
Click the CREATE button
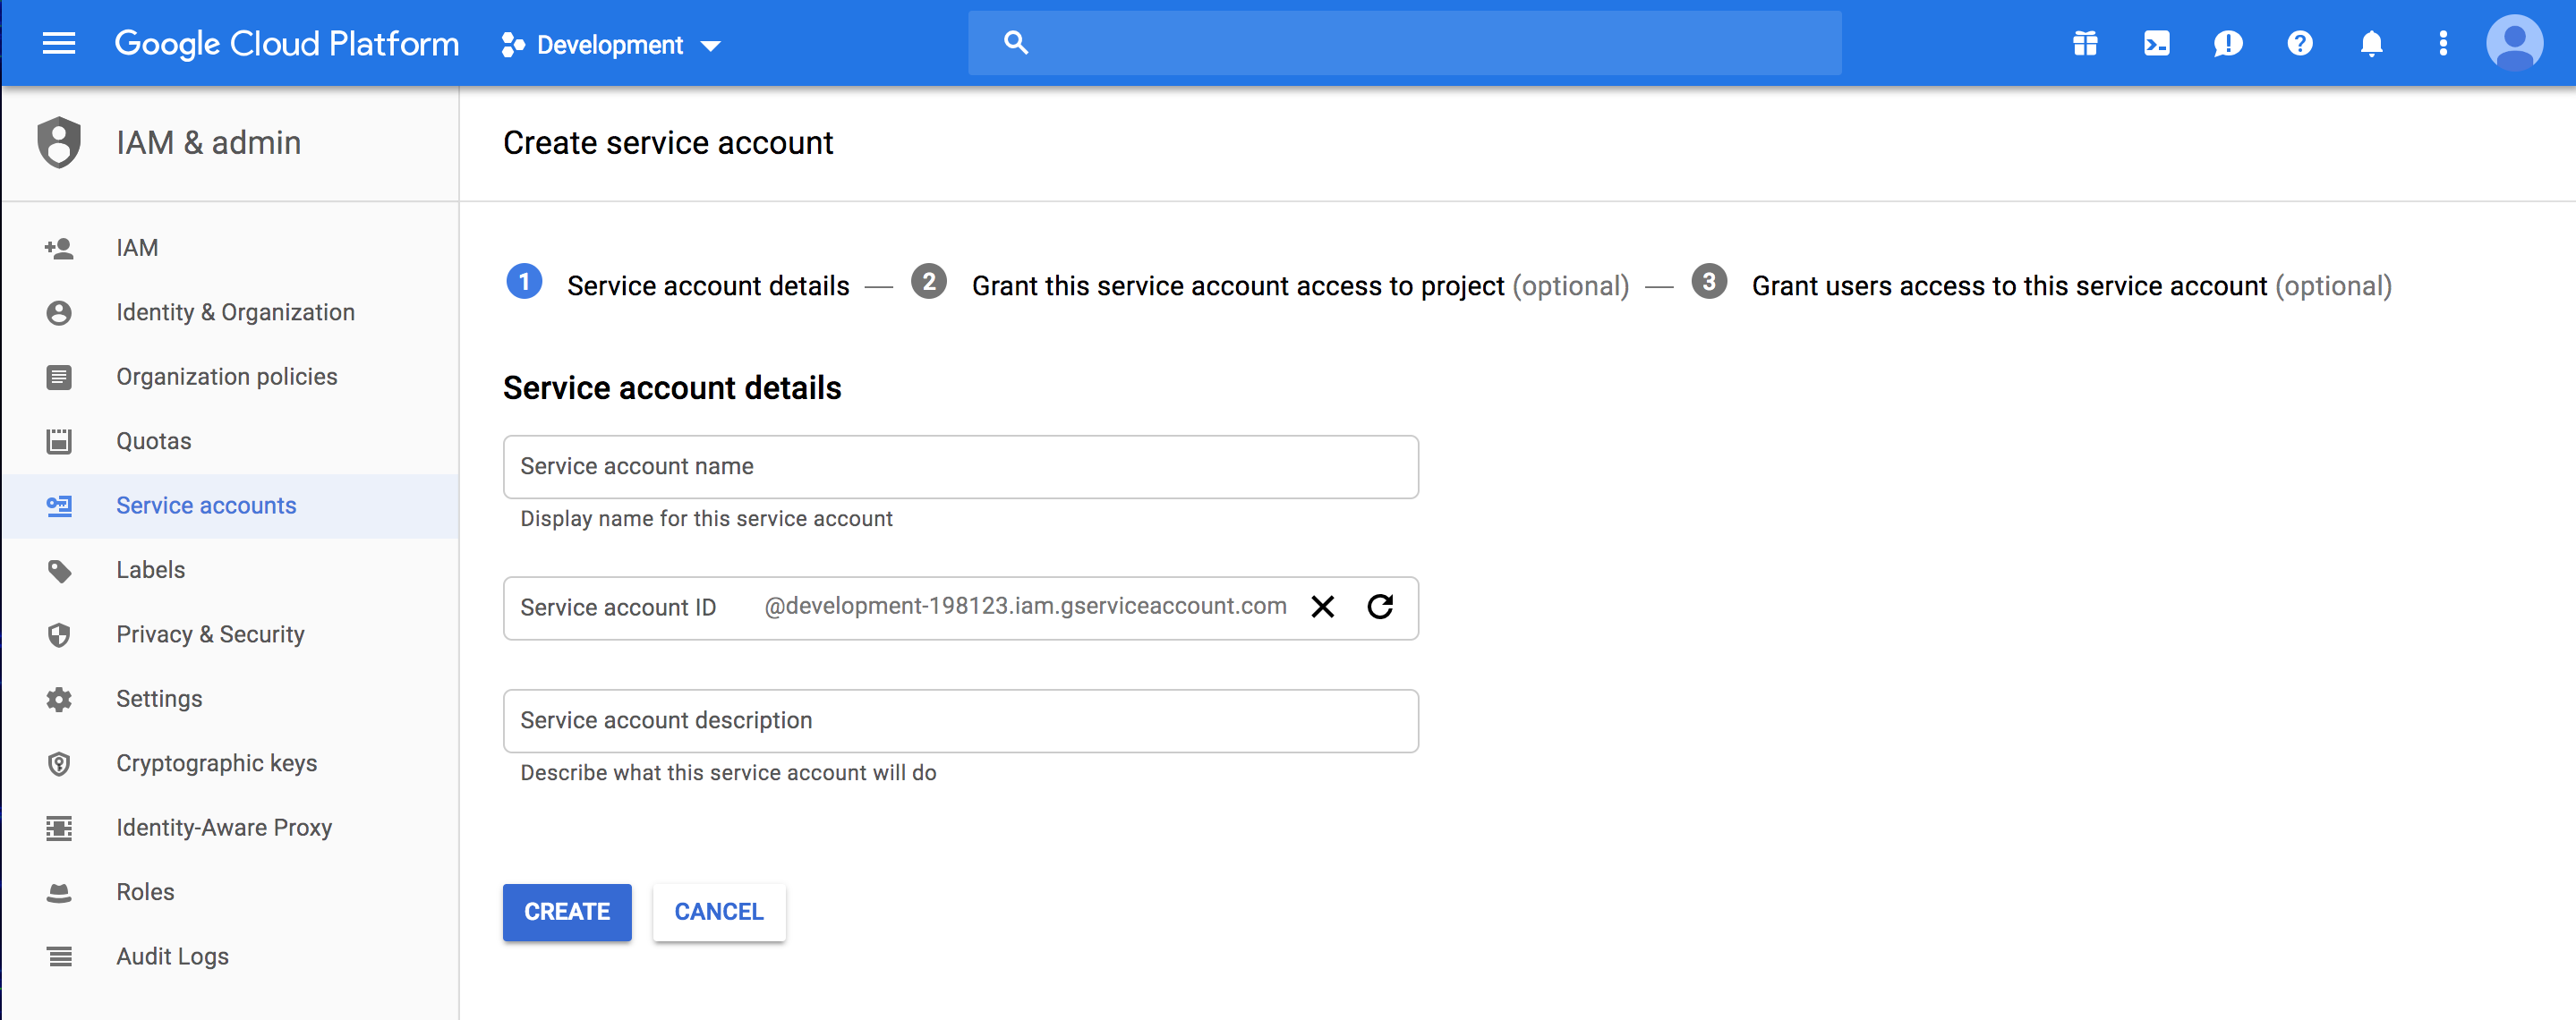point(567,912)
